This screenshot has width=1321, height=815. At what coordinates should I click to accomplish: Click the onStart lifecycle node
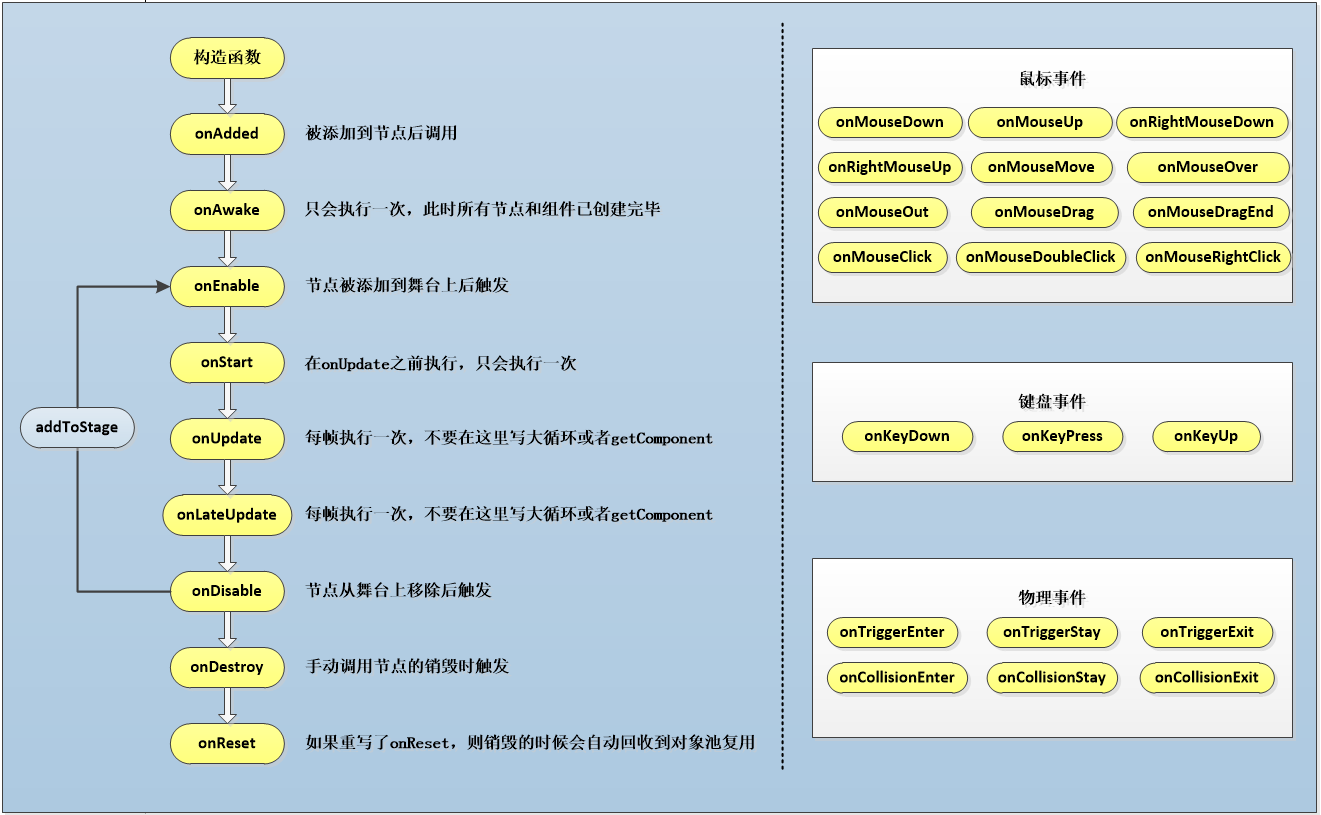click(227, 362)
